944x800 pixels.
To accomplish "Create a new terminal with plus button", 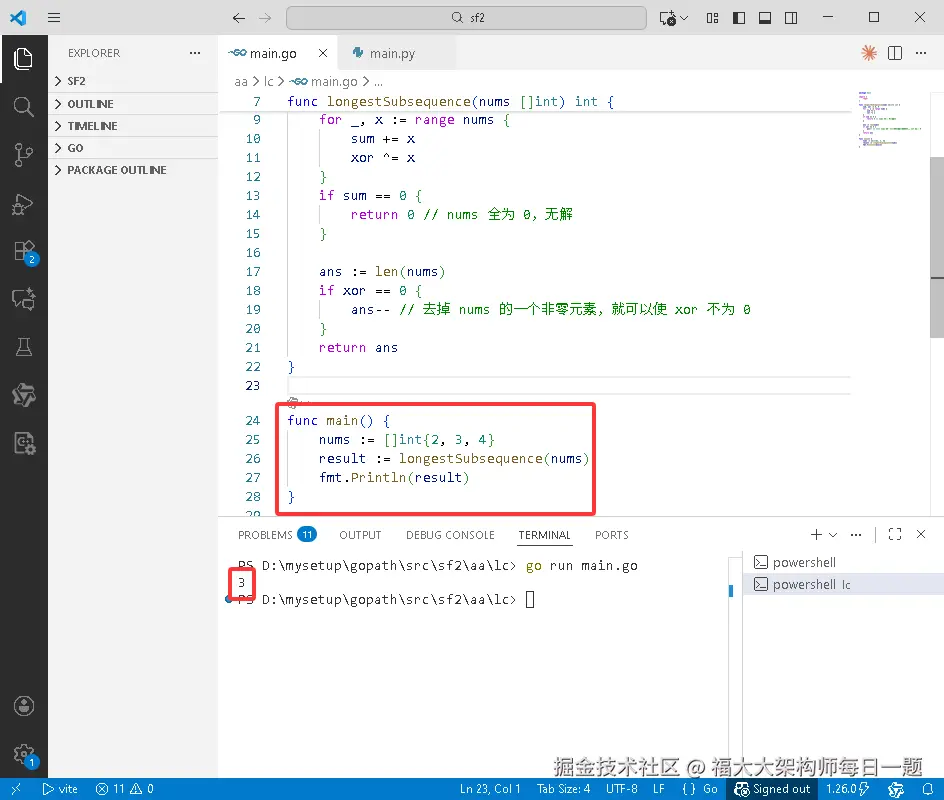I will (816, 535).
